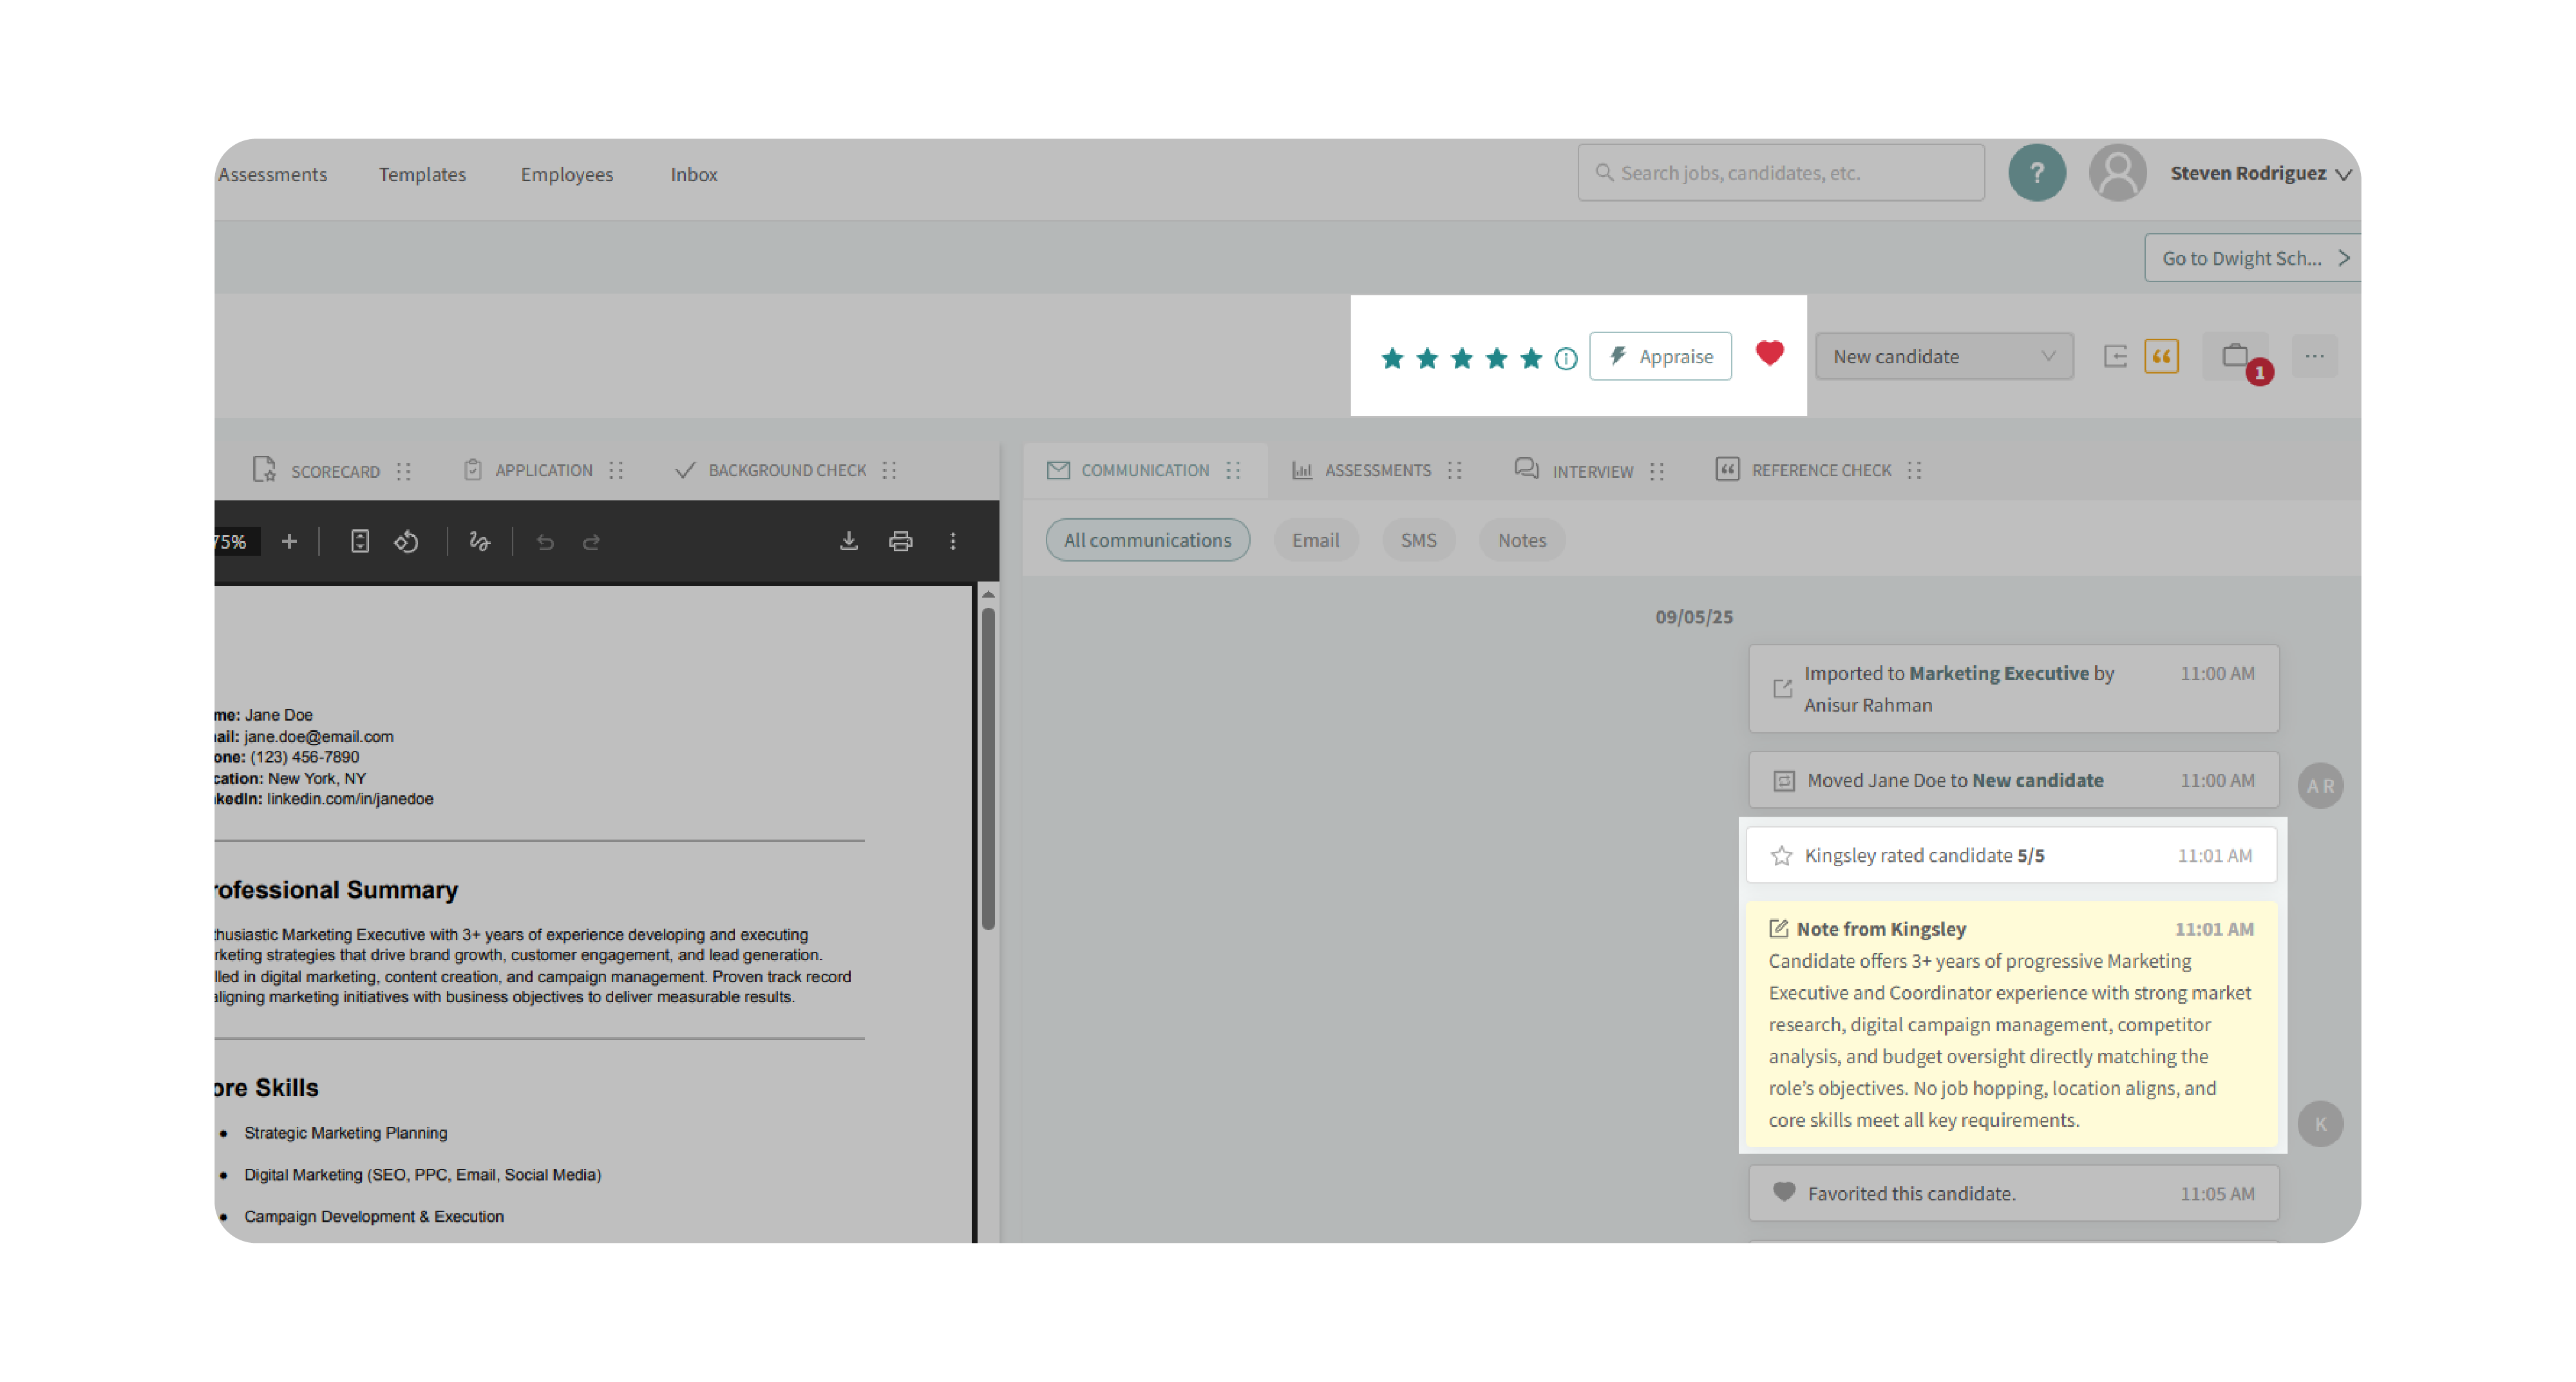The width and height of the screenshot is (2576, 1382).
Task: Rotate the resume document view
Action: pos(406,541)
